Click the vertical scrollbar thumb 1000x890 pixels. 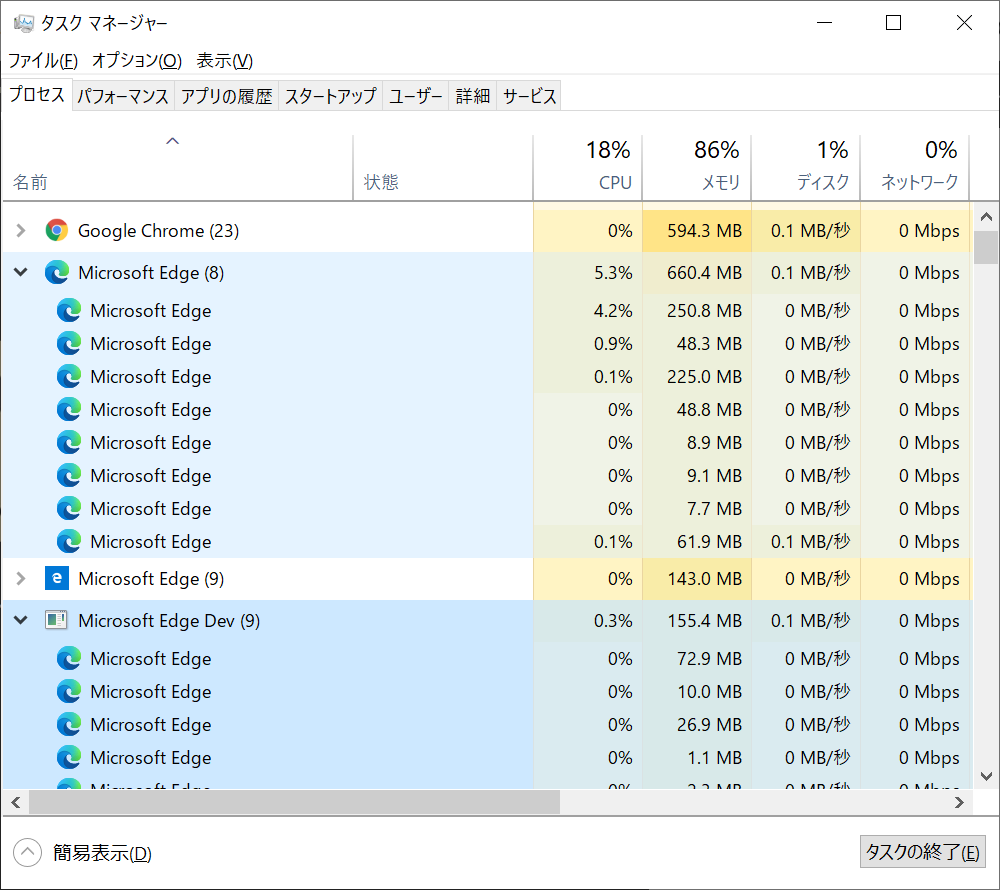point(986,247)
